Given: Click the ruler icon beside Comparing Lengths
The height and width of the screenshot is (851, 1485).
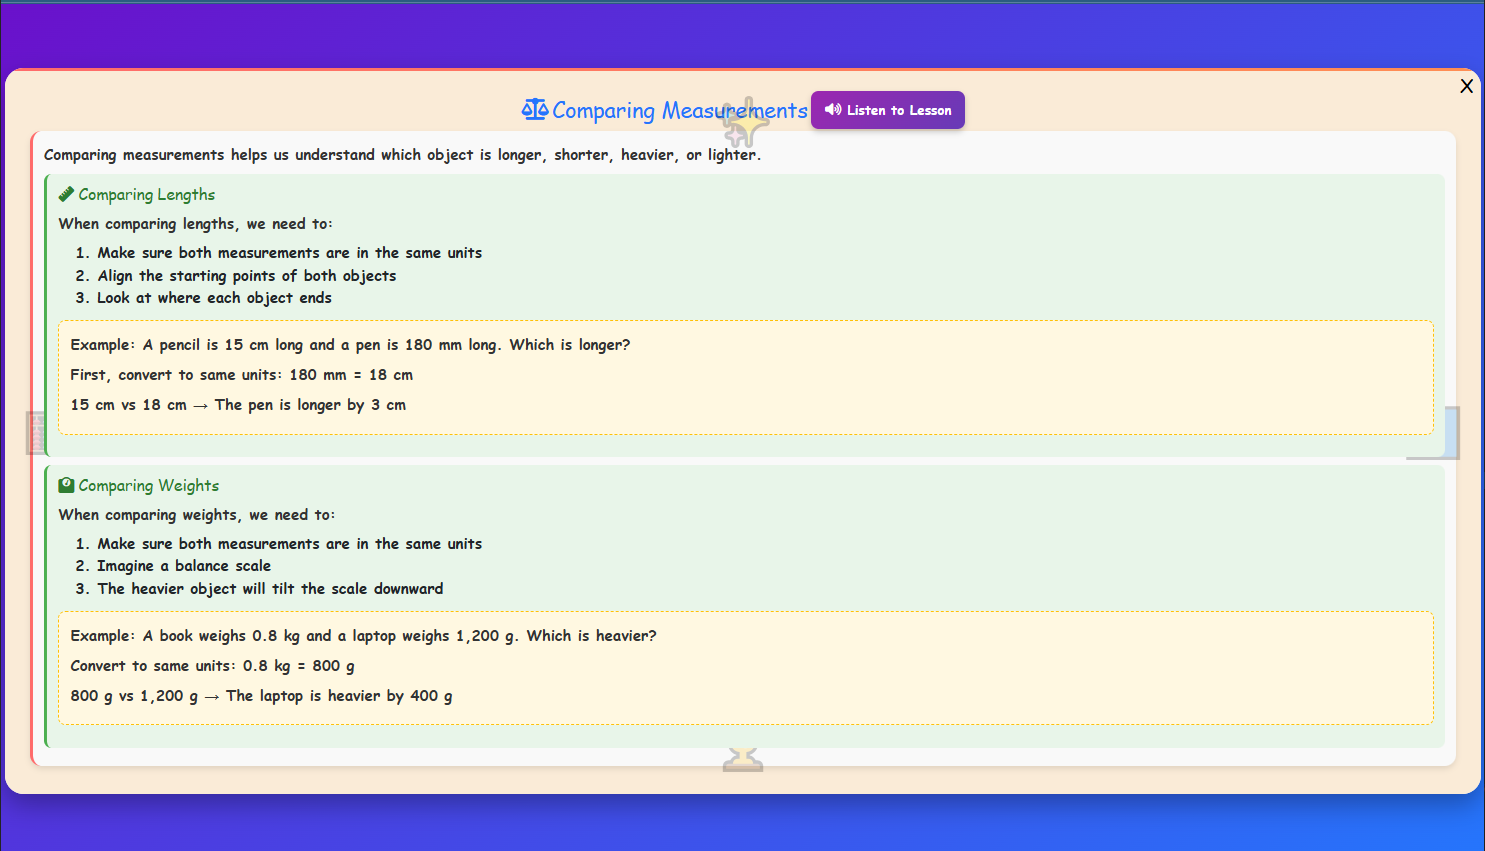Looking at the screenshot, I should [66, 194].
